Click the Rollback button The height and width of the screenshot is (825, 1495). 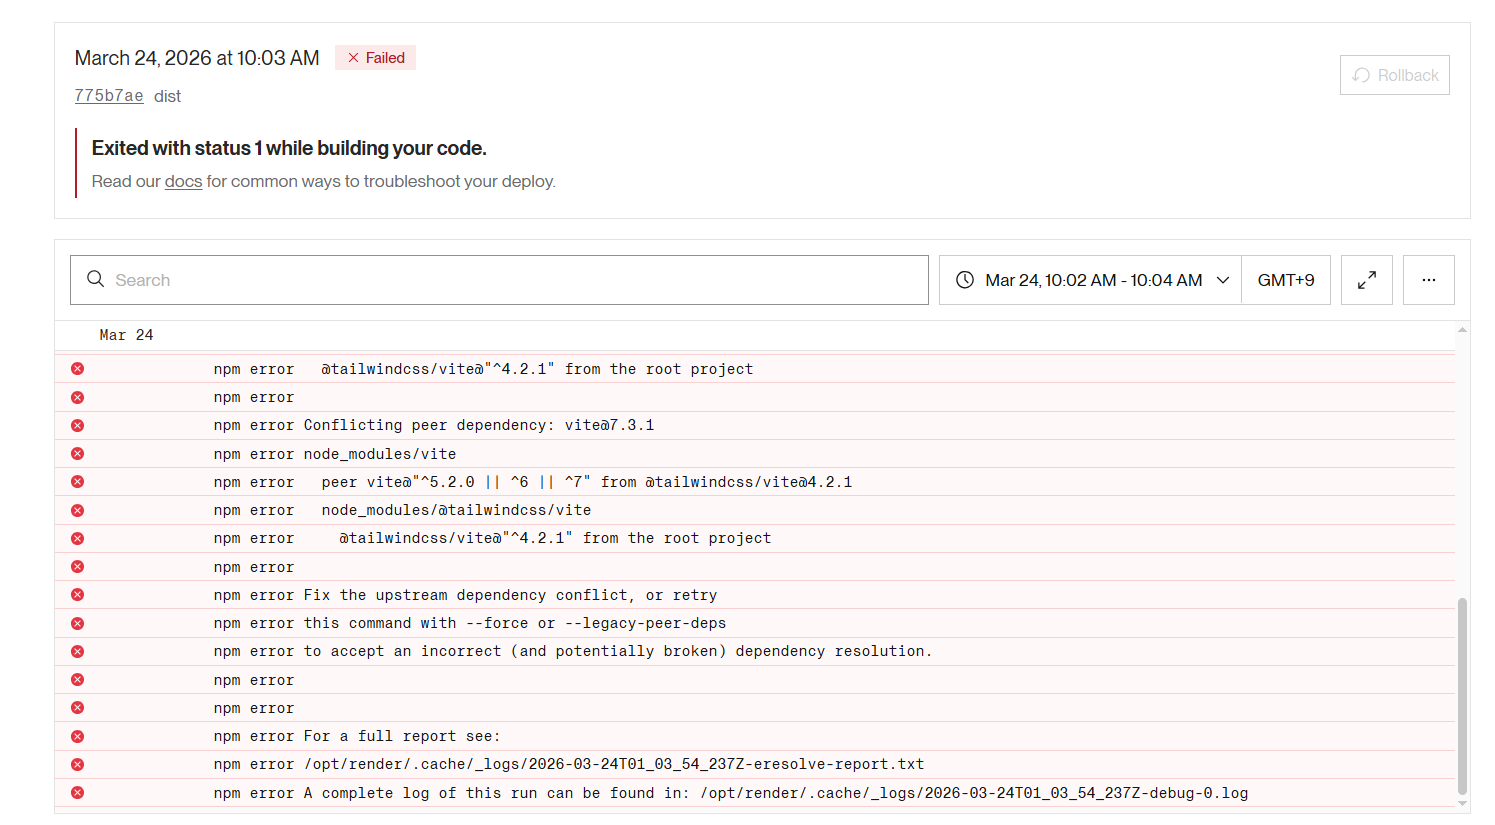1394,75
